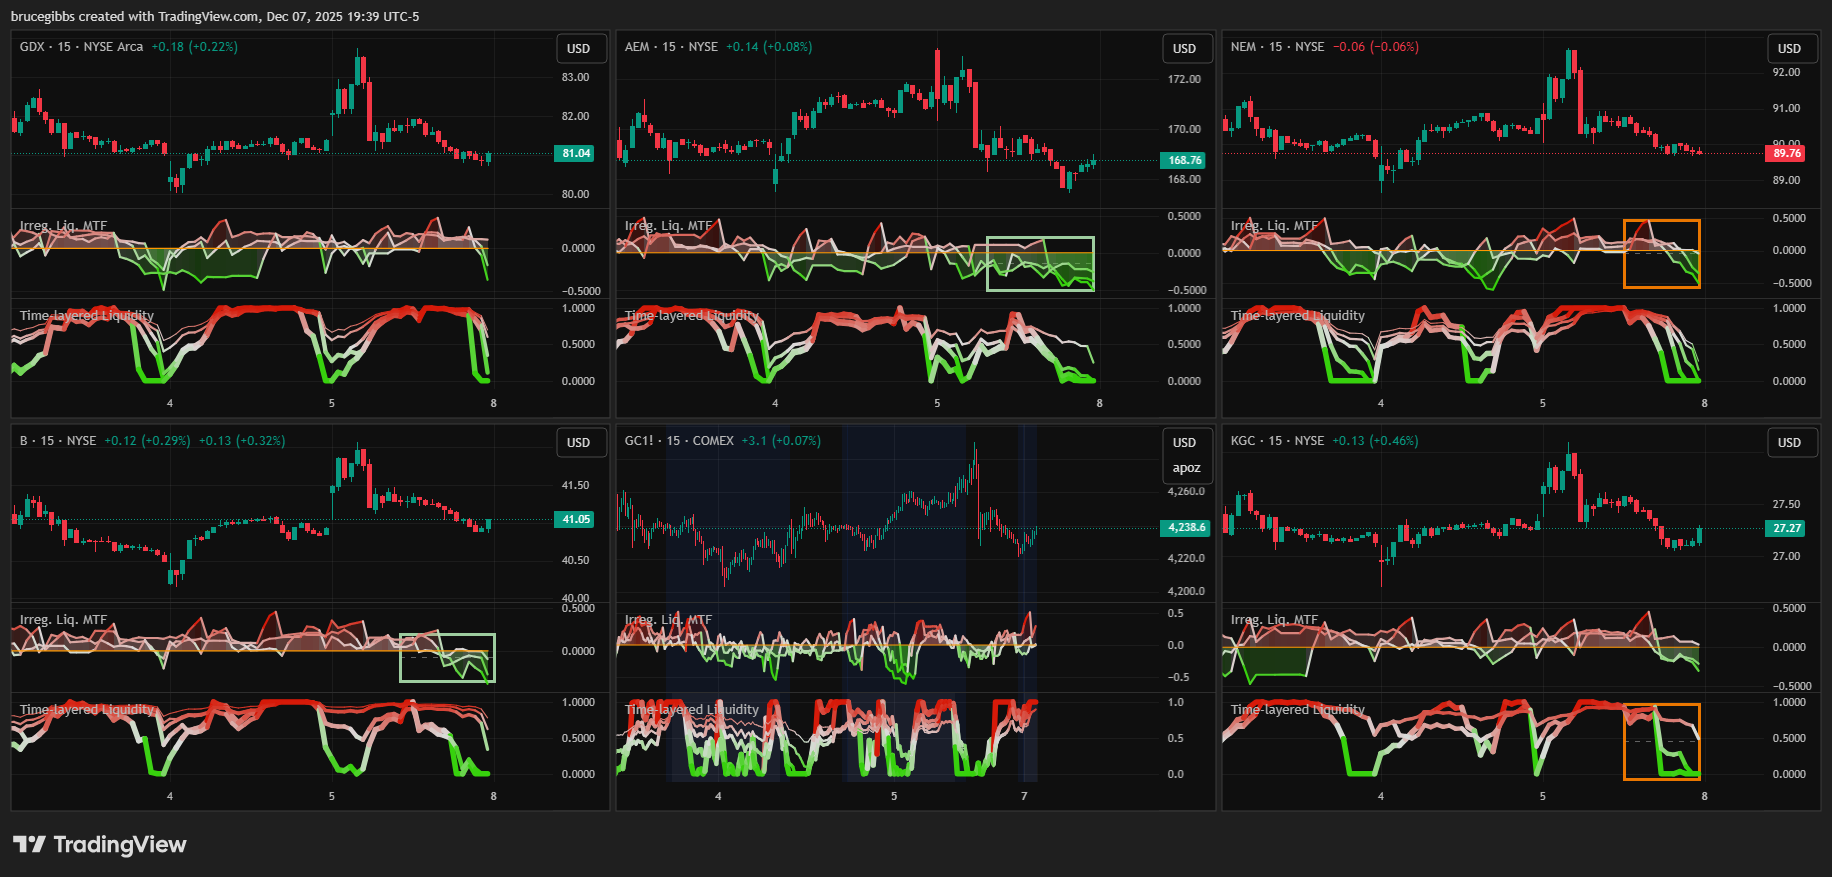Select the orange box in KGC Time-layered Liquidity
Screen dimensions: 1832x877
pos(1661,742)
